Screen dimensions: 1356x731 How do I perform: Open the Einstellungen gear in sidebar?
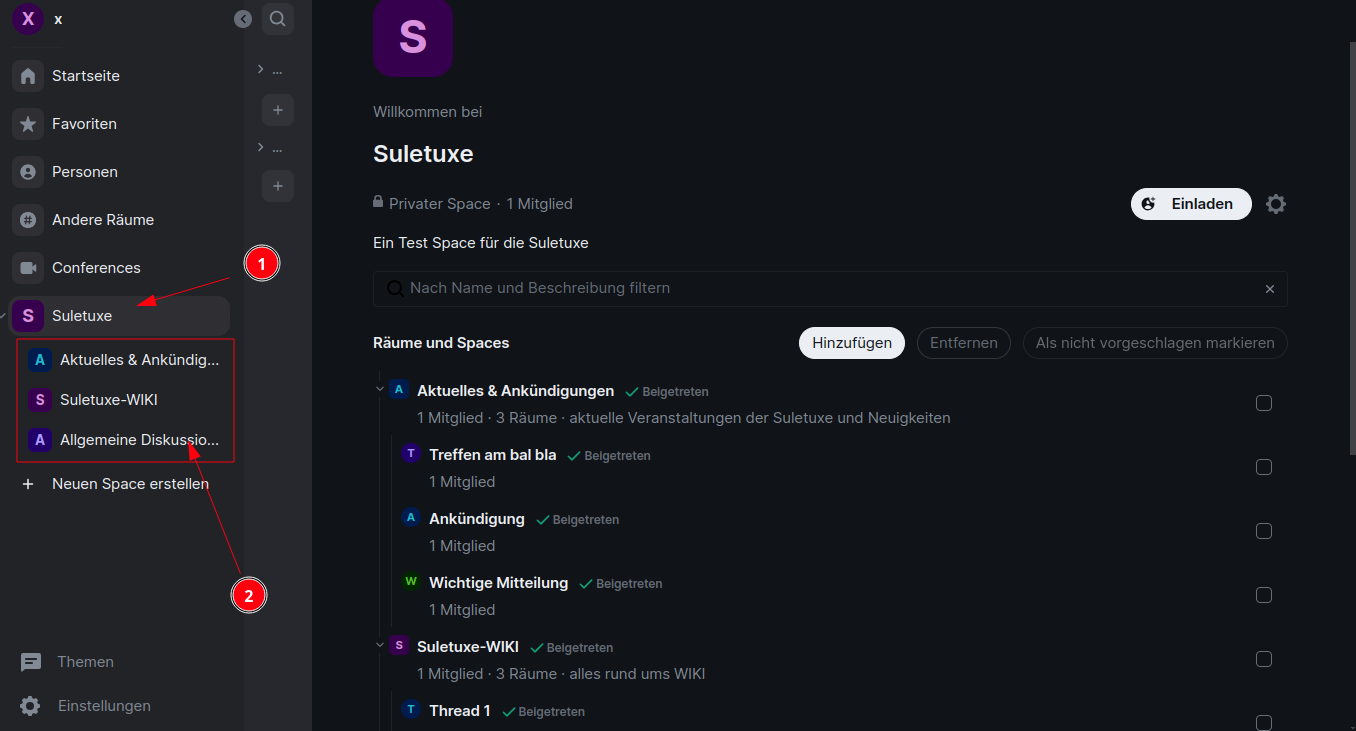click(x=31, y=706)
